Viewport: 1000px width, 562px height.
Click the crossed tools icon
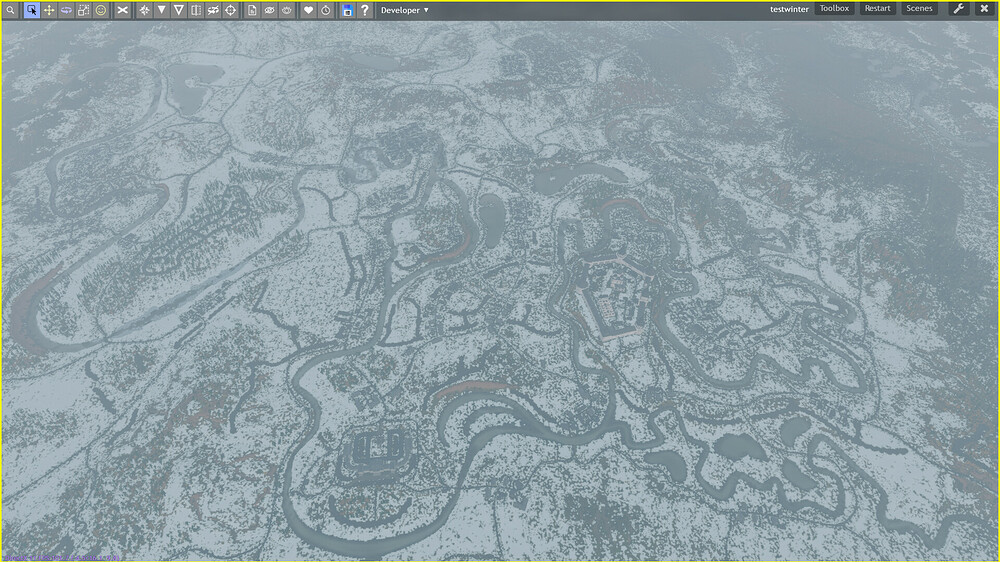pos(123,10)
